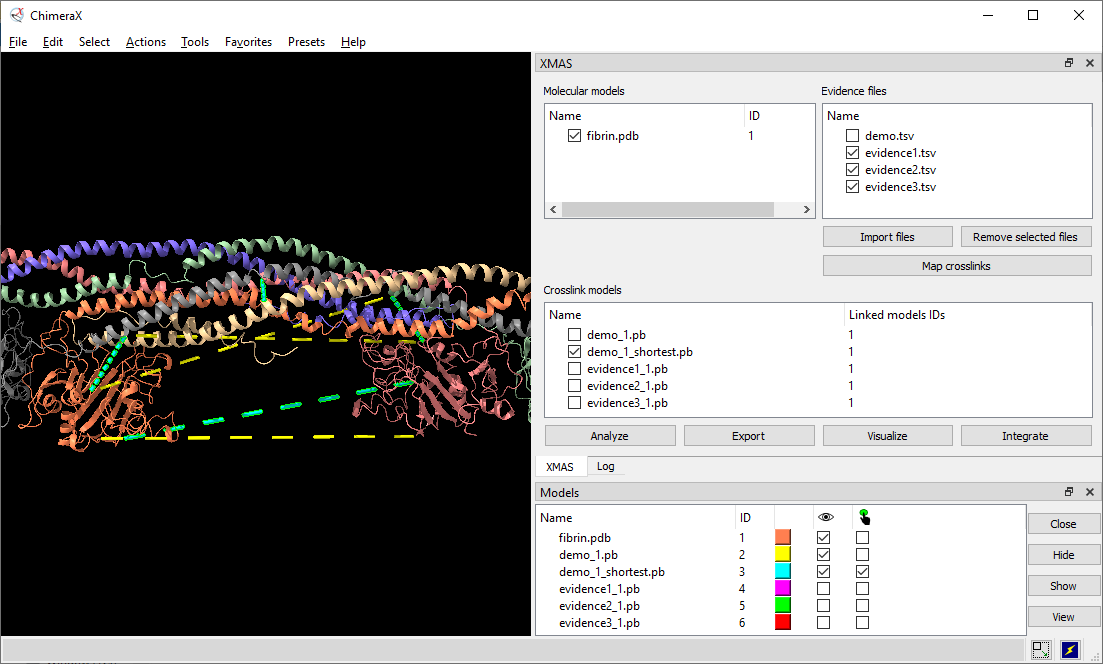Open yellow color swatch for demo_1.pb
Screen dimensions: 1103x664
coord(782,554)
